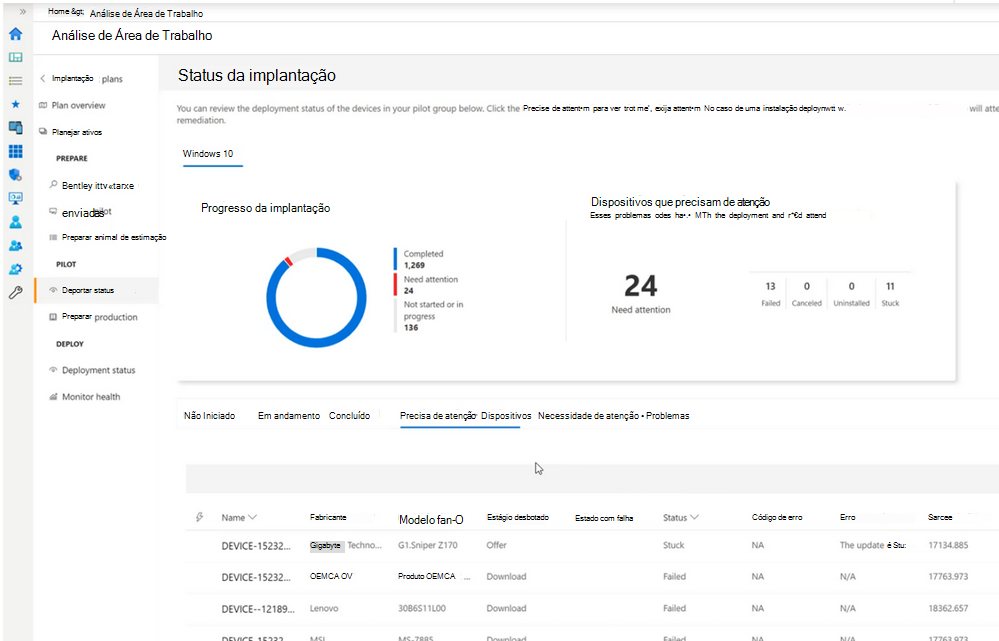Open the Endpoint security shield icon
999x641 pixels.
point(16,175)
